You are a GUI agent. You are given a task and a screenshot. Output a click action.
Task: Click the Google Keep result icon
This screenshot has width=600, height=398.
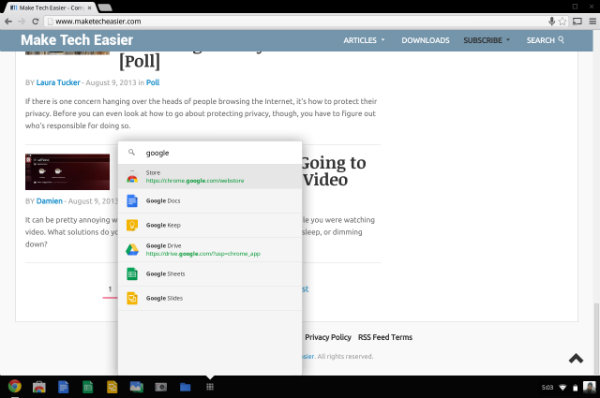tap(132, 225)
